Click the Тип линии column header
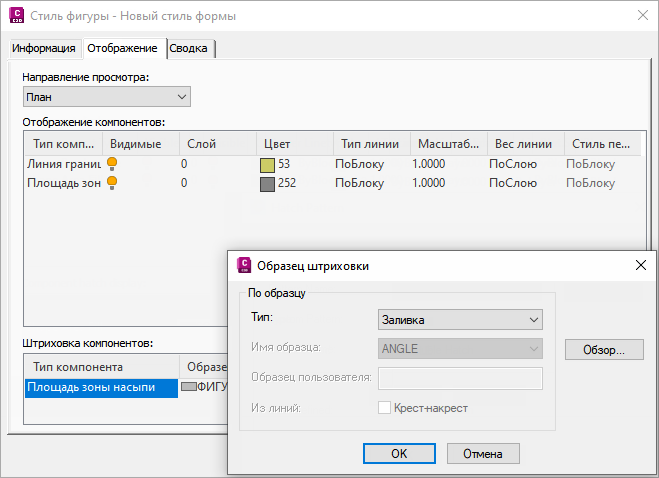 coord(370,143)
